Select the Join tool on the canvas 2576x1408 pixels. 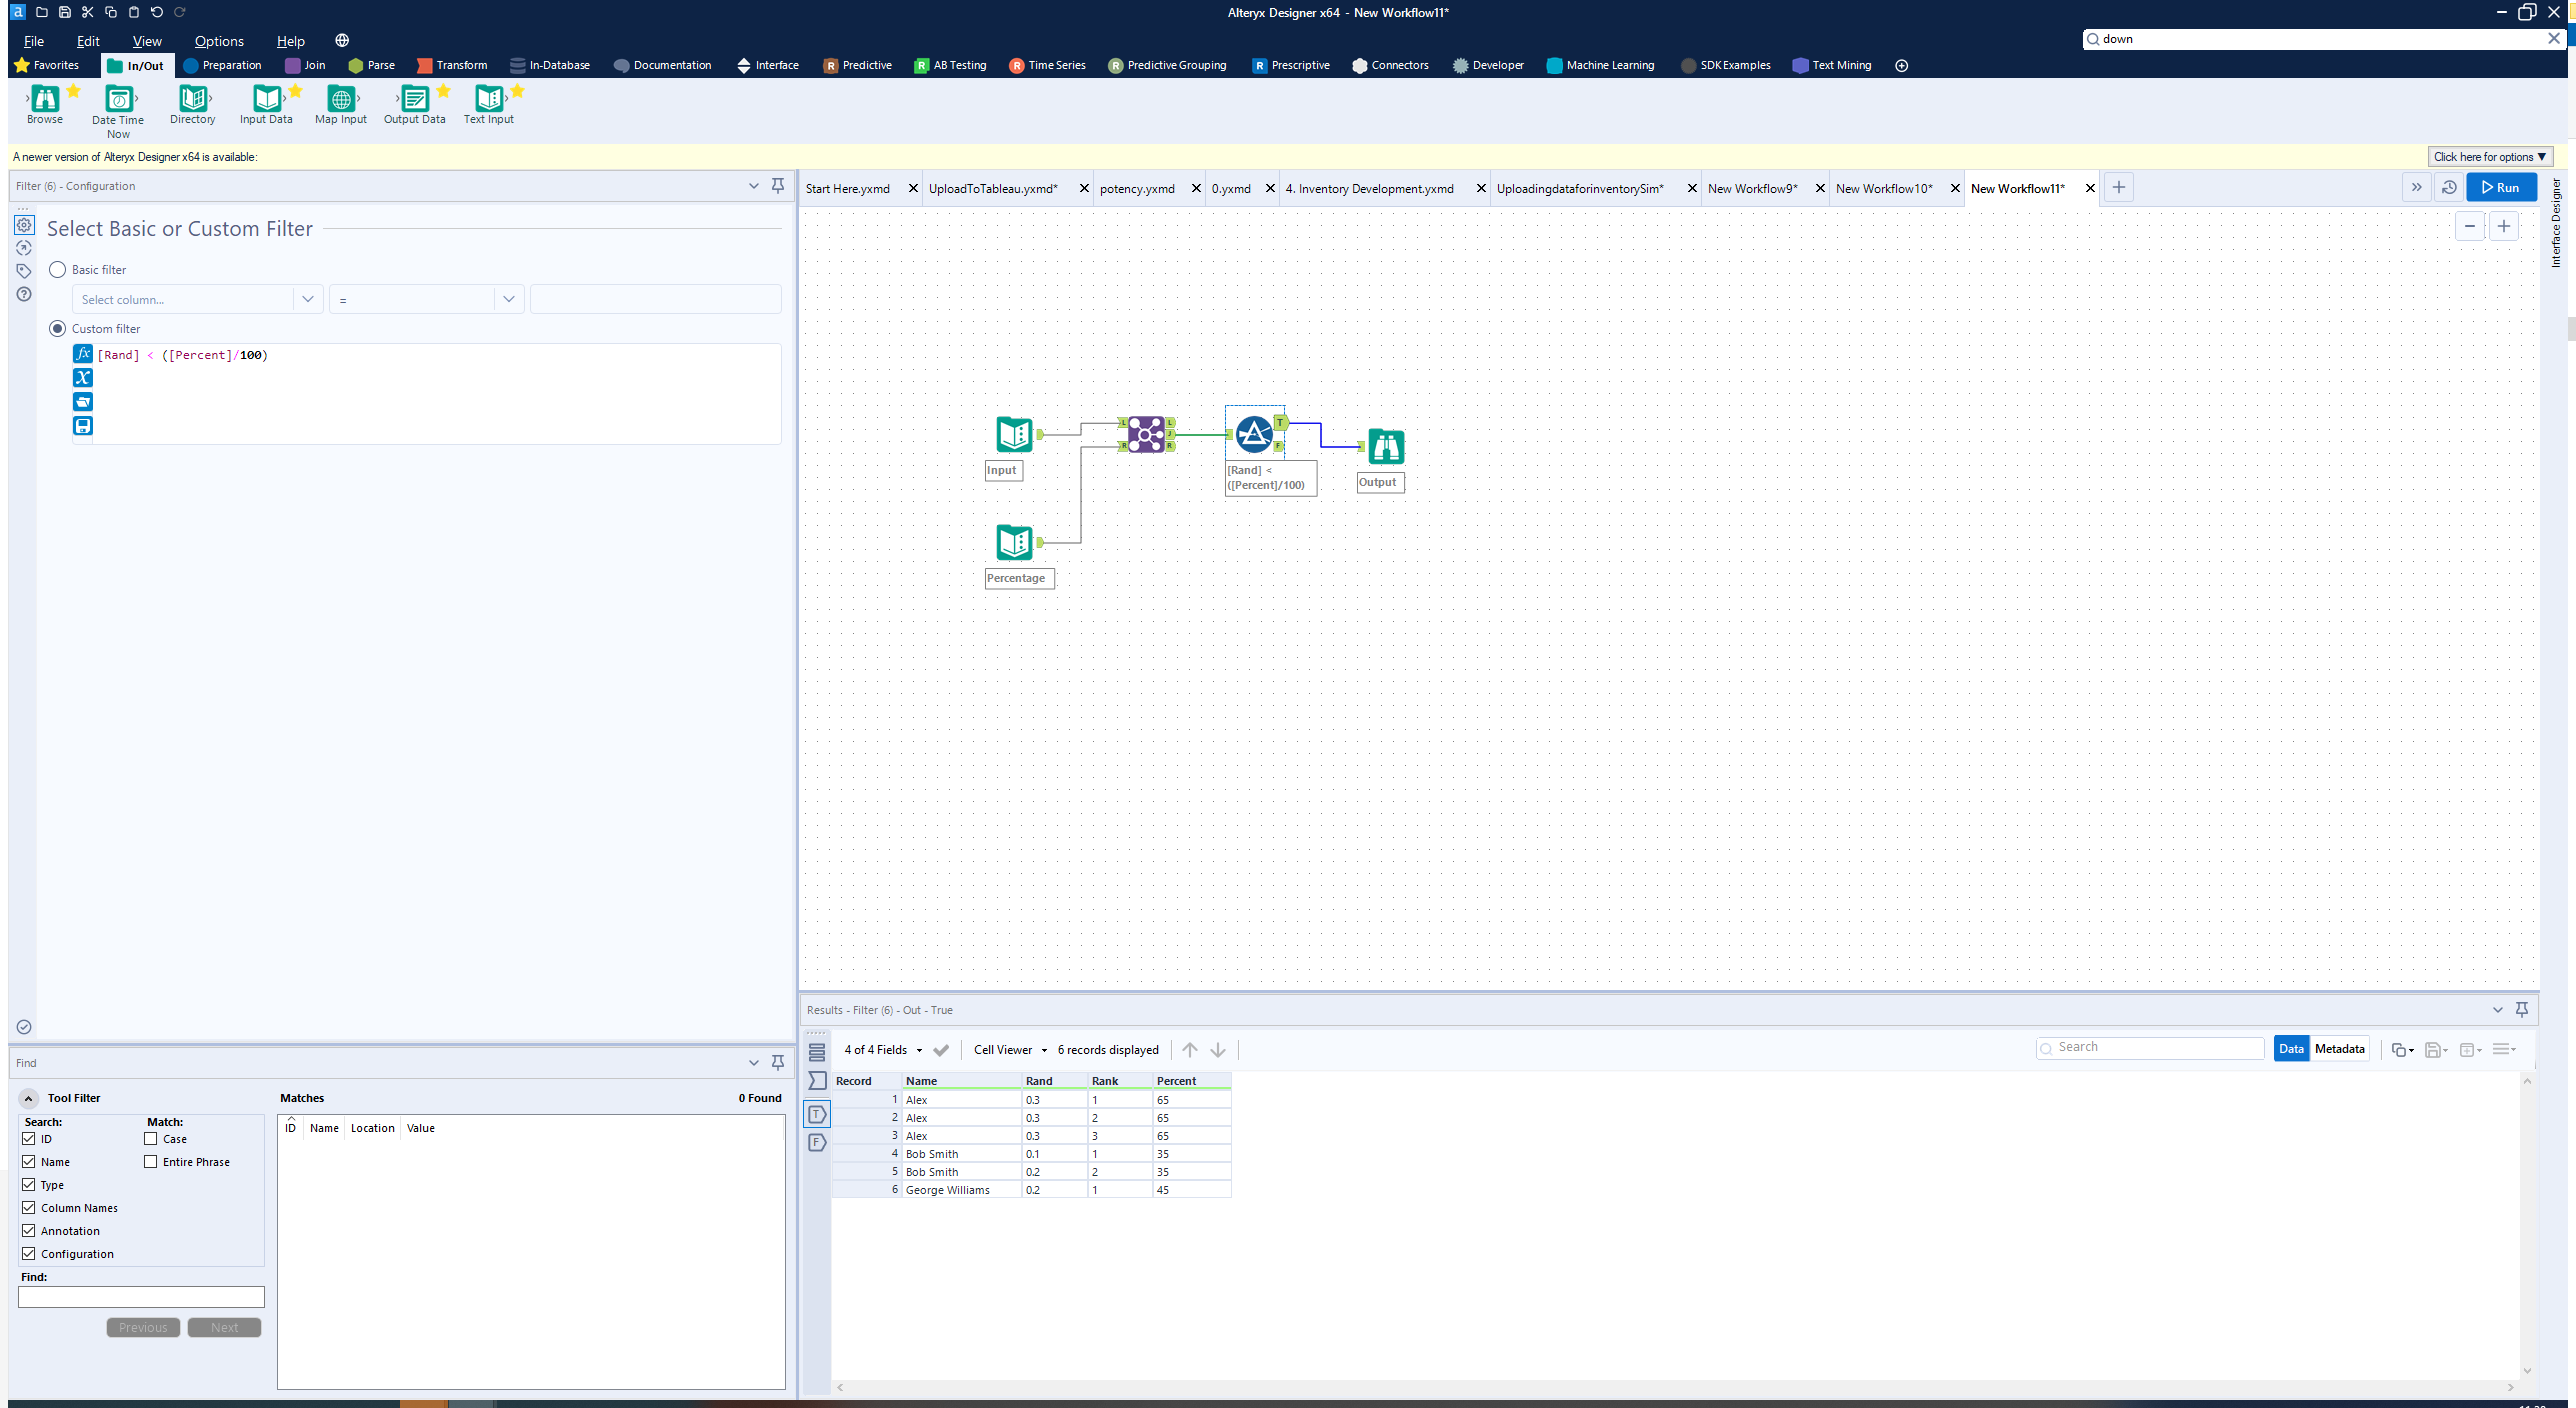pos(1144,434)
